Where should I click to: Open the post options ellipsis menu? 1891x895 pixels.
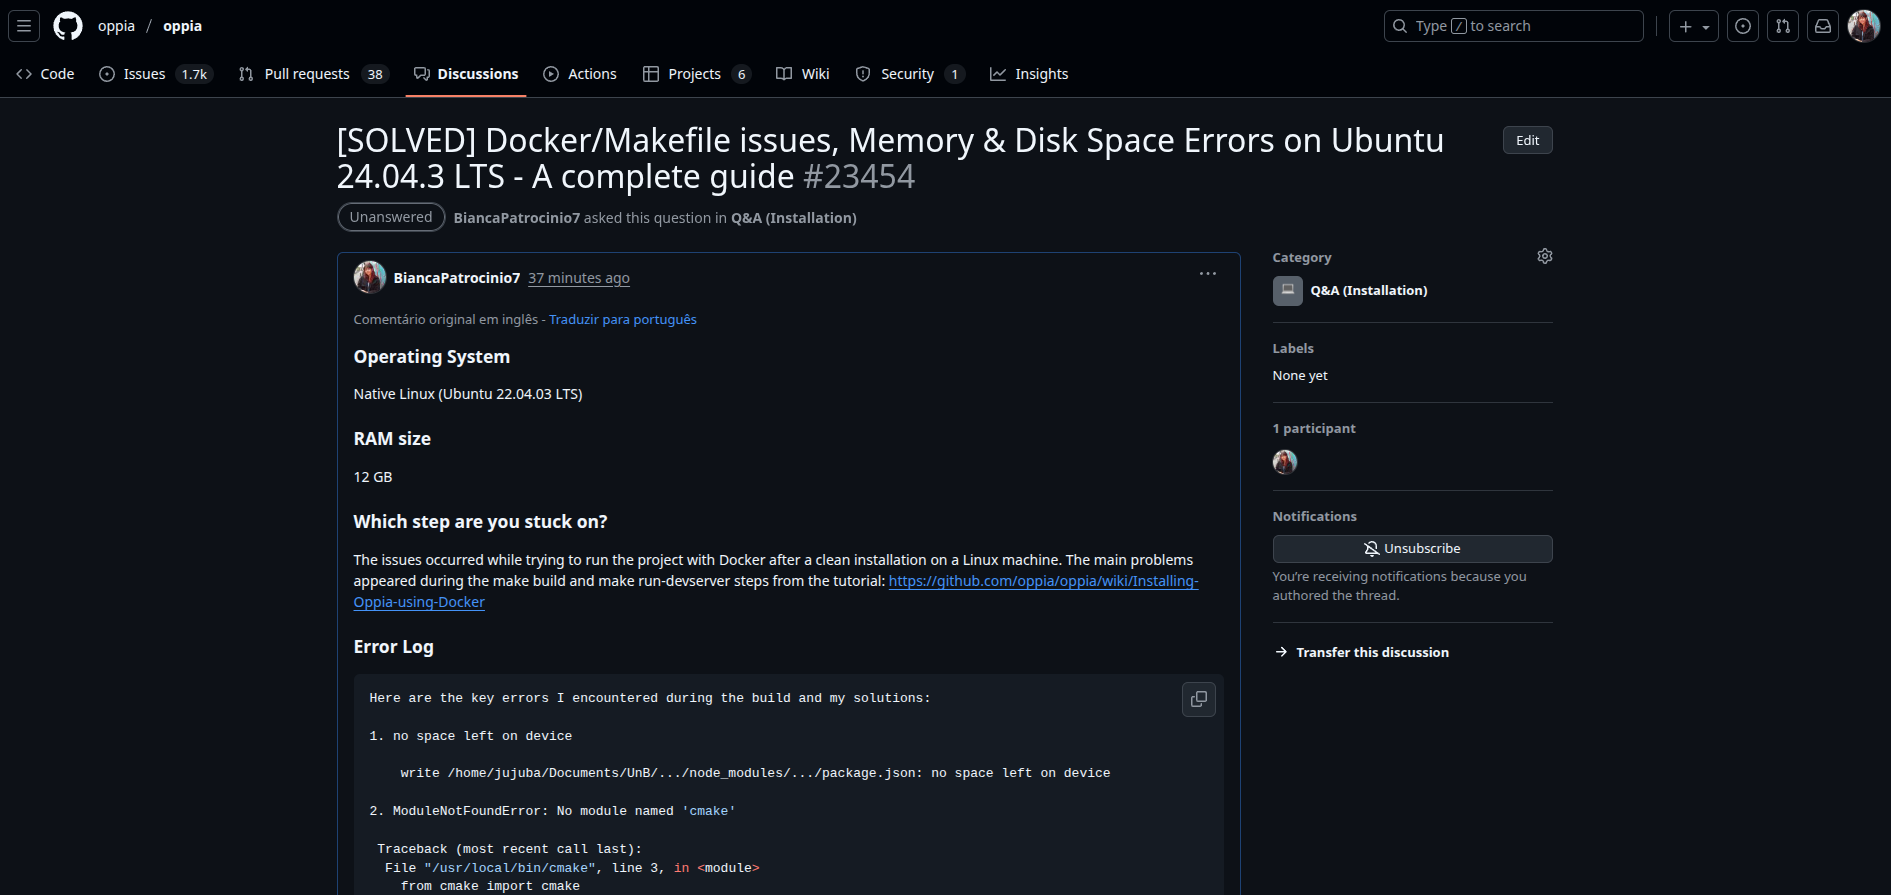tap(1207, 274)
